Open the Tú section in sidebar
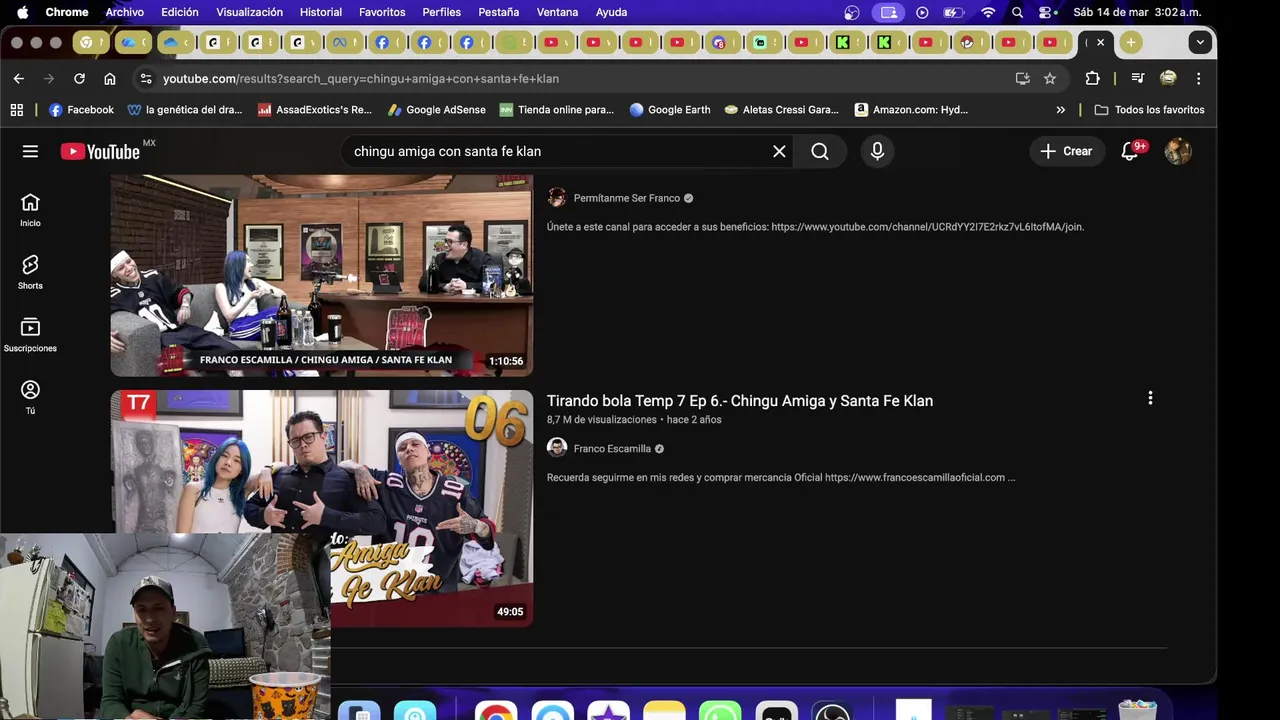Viewport: 1280px width, 720px height. click(30, 397)
